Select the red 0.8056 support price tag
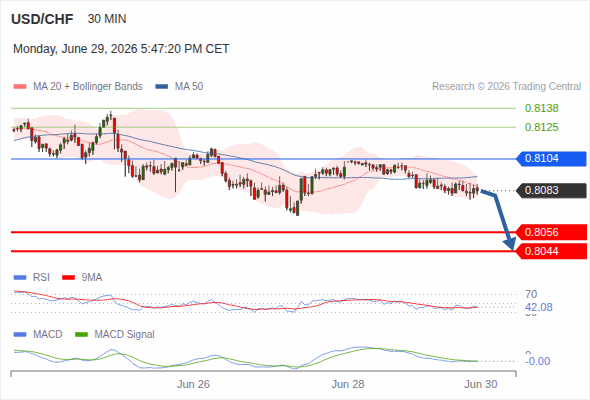The width and height of the screenshot is (590, 400). point(551,232)
